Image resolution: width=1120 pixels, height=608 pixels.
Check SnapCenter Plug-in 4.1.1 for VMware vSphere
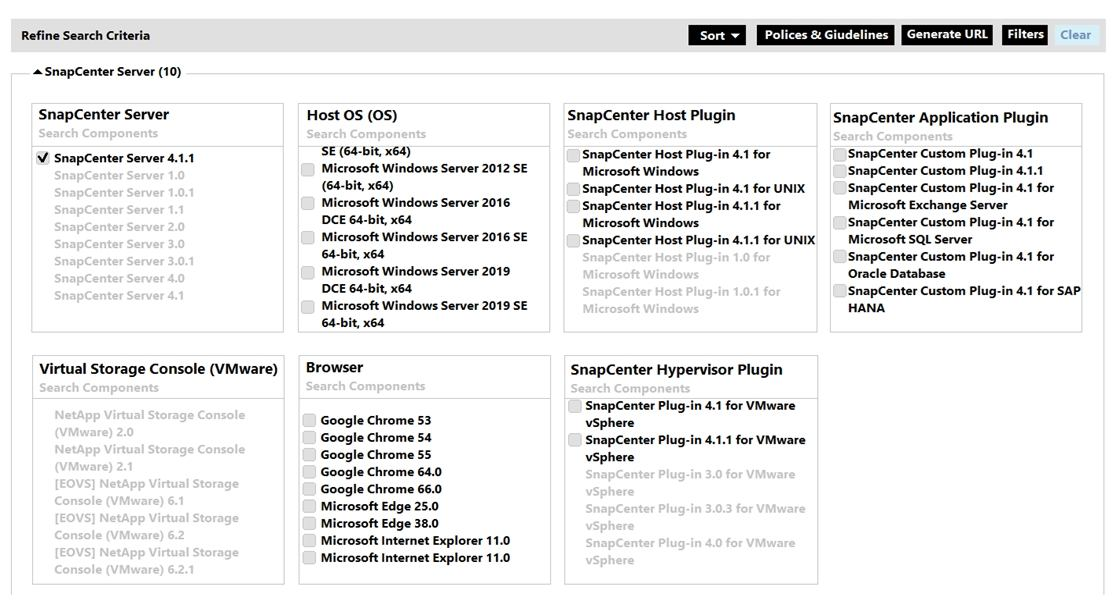pyautogui.click(x=575, y=441)
